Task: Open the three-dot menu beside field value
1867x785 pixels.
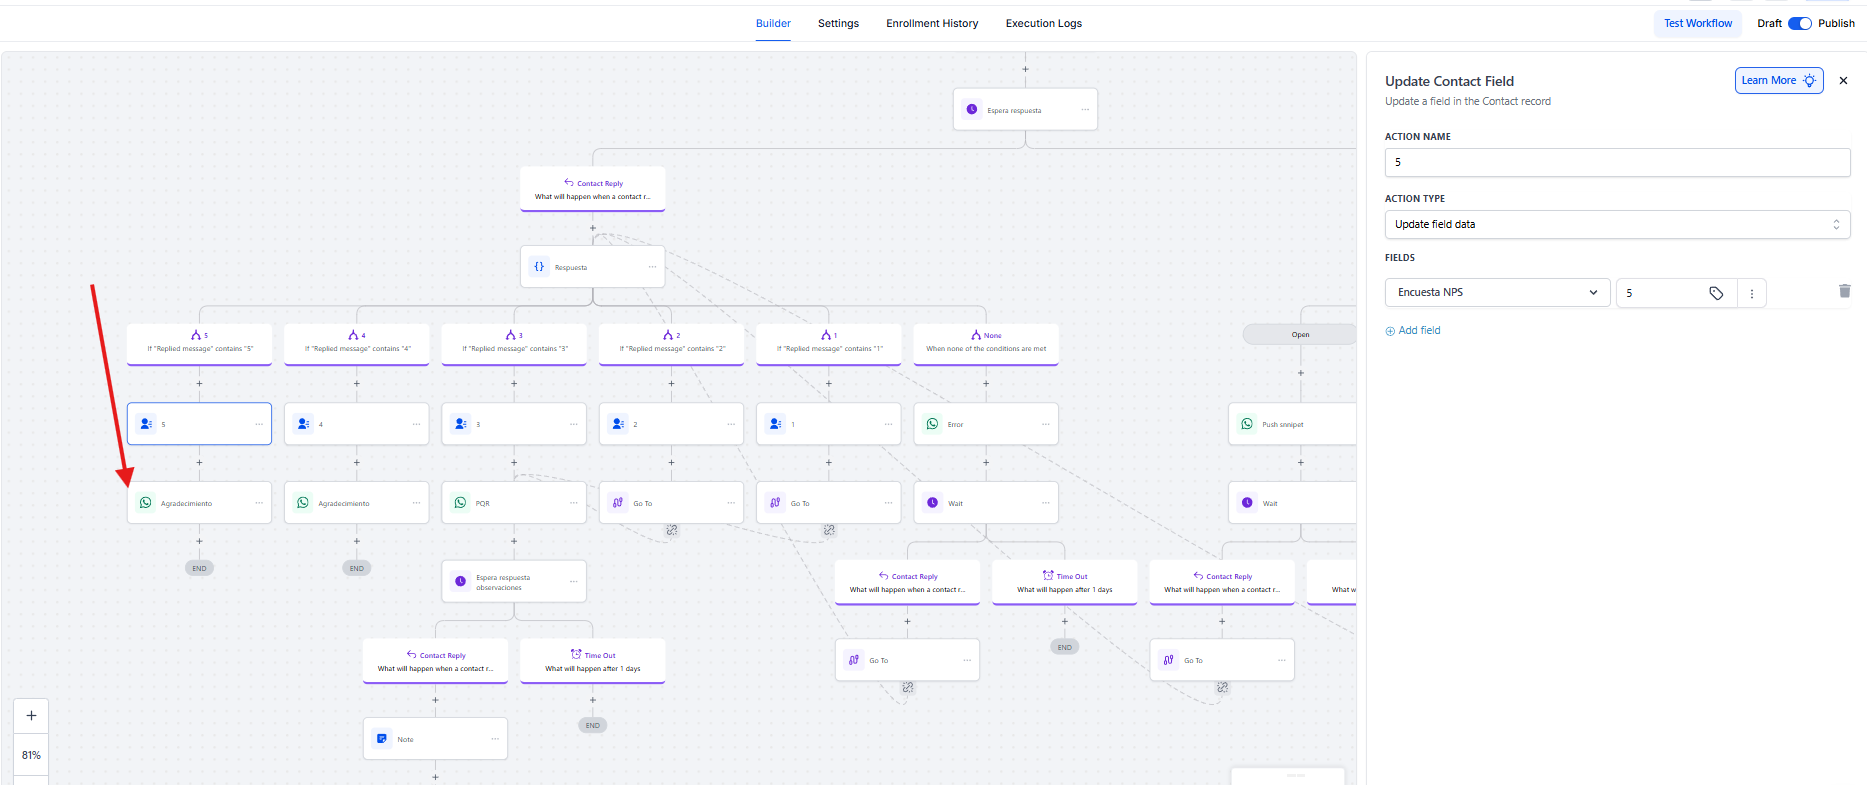Action: (1751, 293)
